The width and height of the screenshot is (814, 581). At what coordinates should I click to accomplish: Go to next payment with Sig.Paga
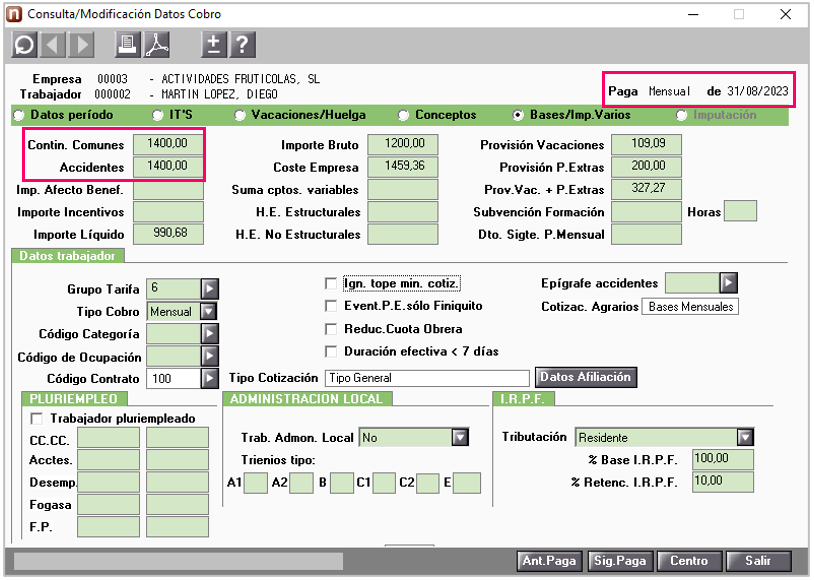tap(619, 561)
